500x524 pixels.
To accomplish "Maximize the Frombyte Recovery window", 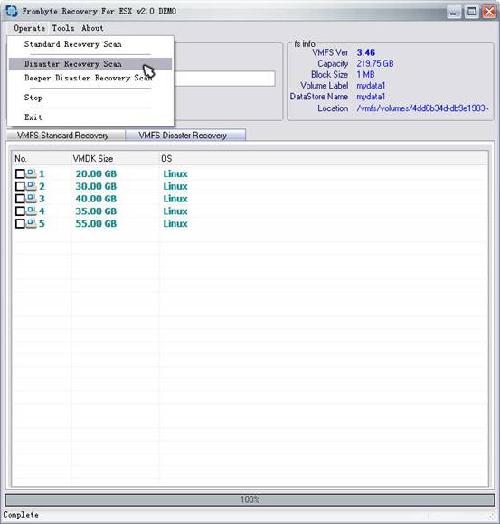I will (472, 12).
